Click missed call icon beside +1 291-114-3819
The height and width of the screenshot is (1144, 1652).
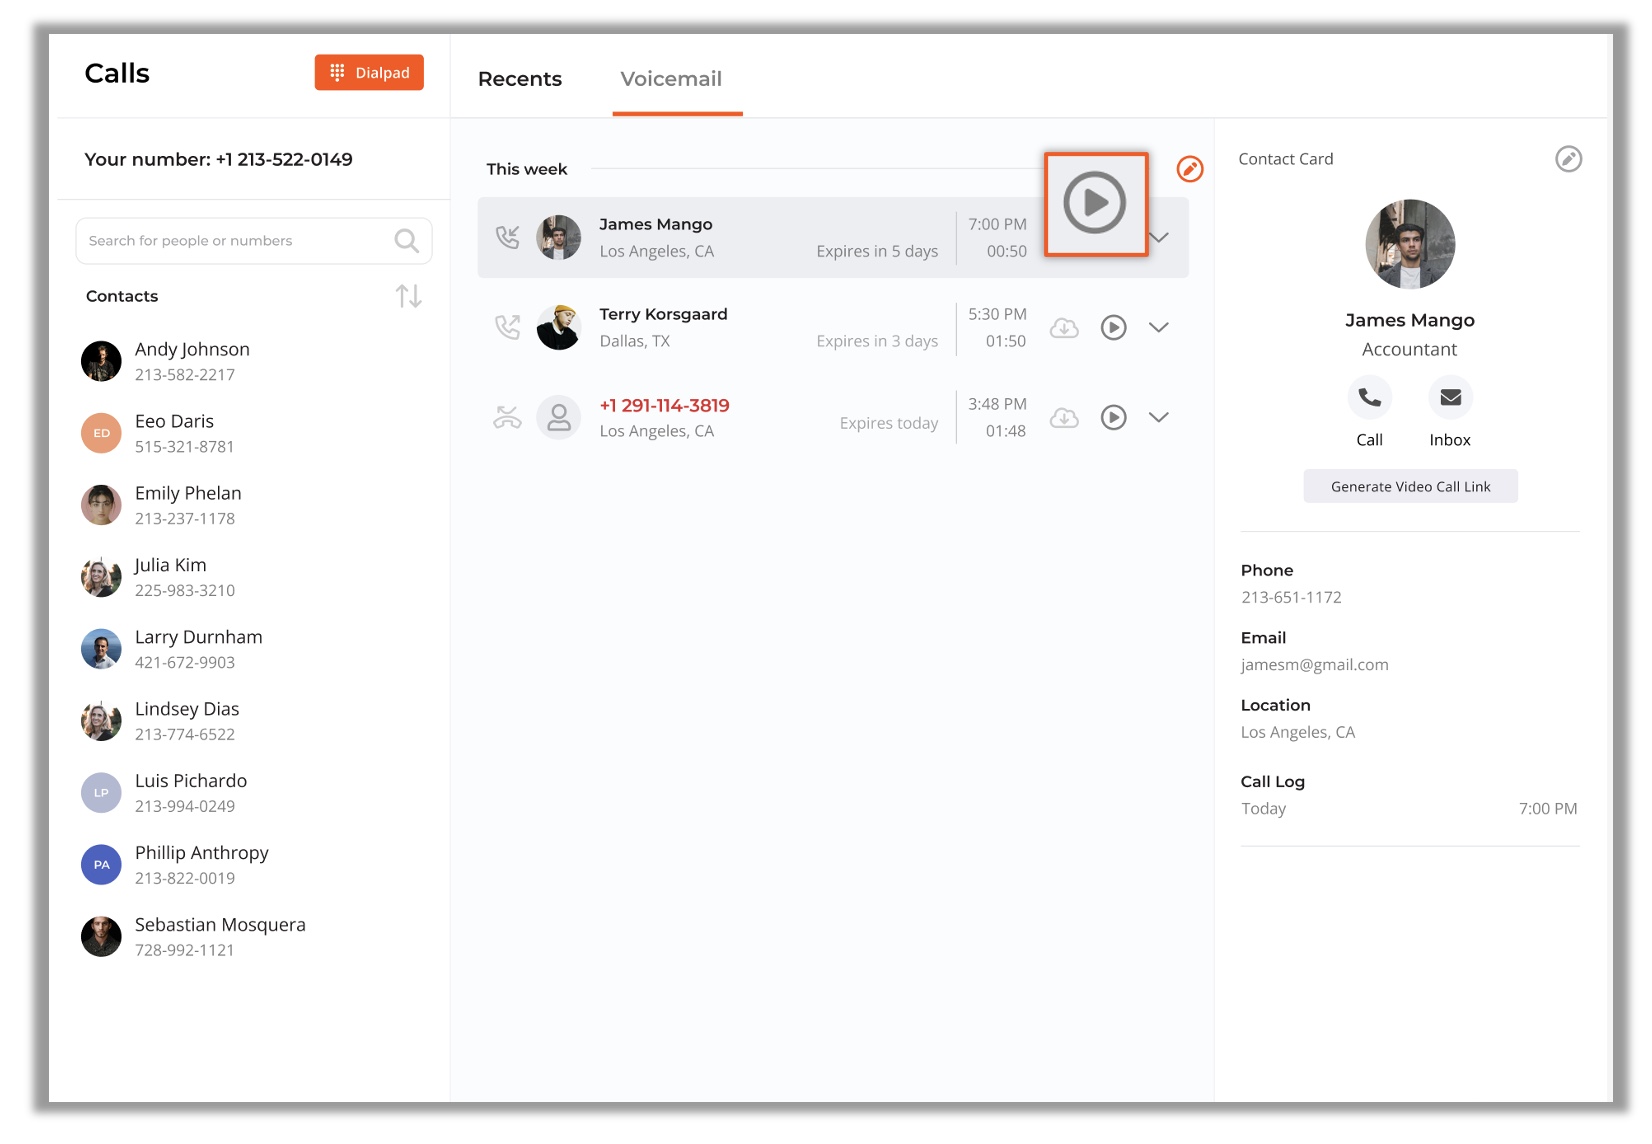pos(508,417)
